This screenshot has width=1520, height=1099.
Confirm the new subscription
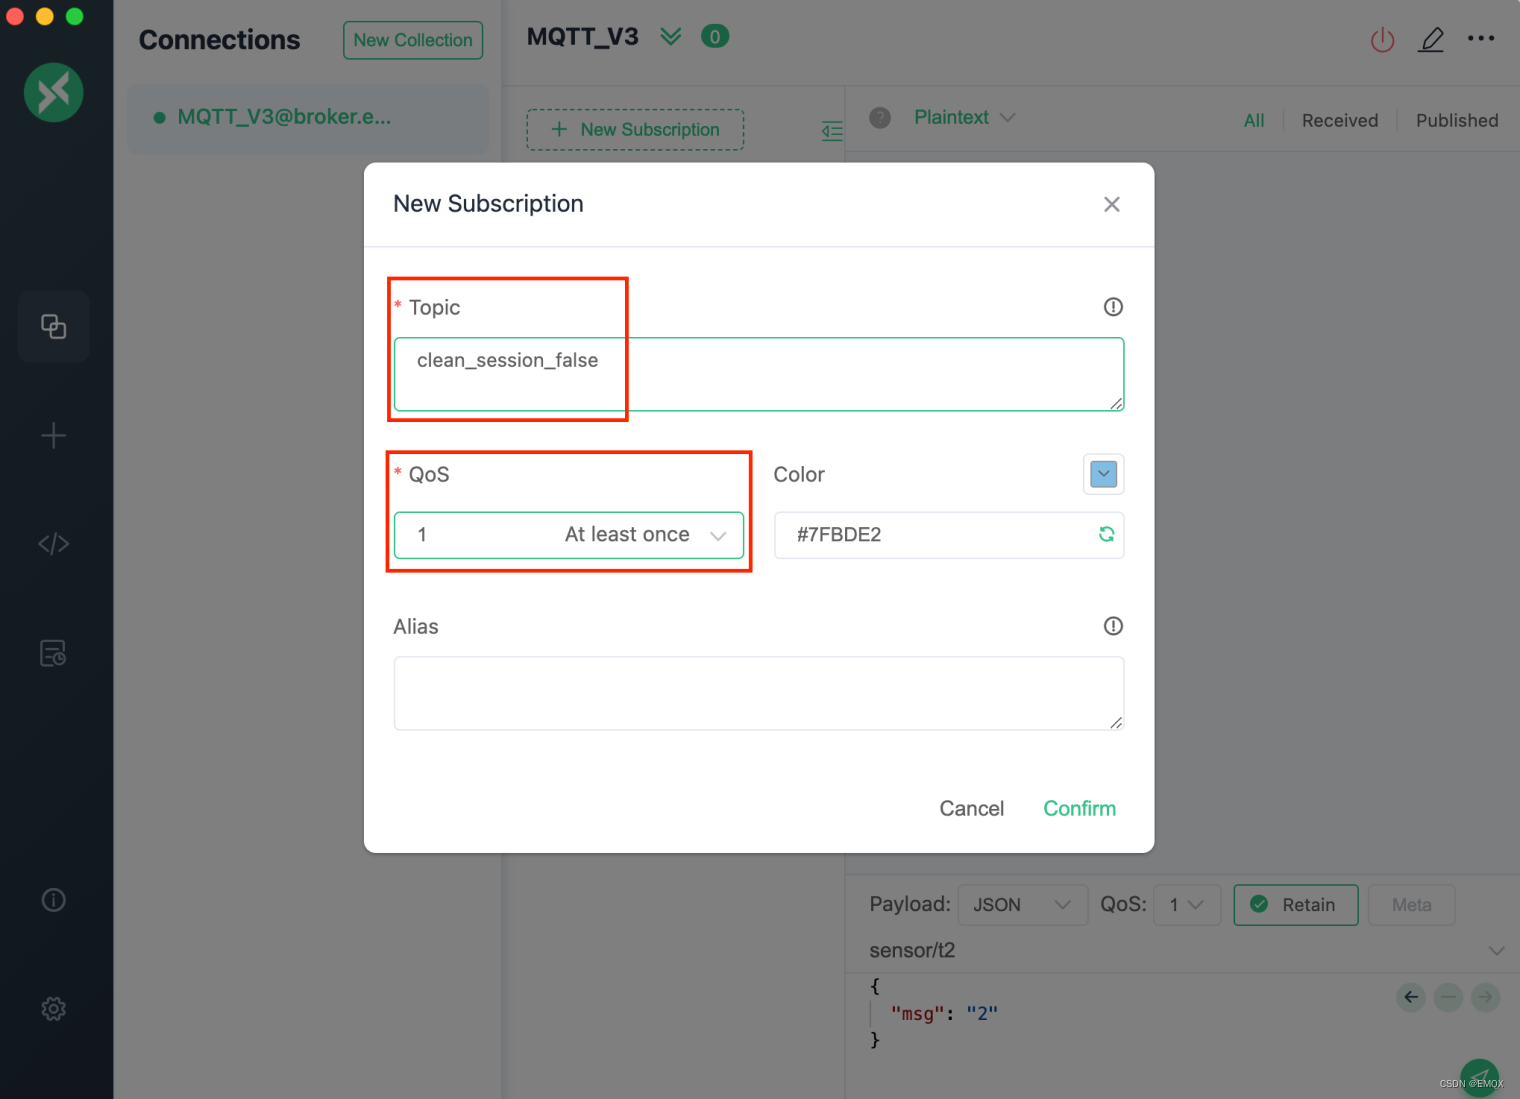pos(1079,808)
